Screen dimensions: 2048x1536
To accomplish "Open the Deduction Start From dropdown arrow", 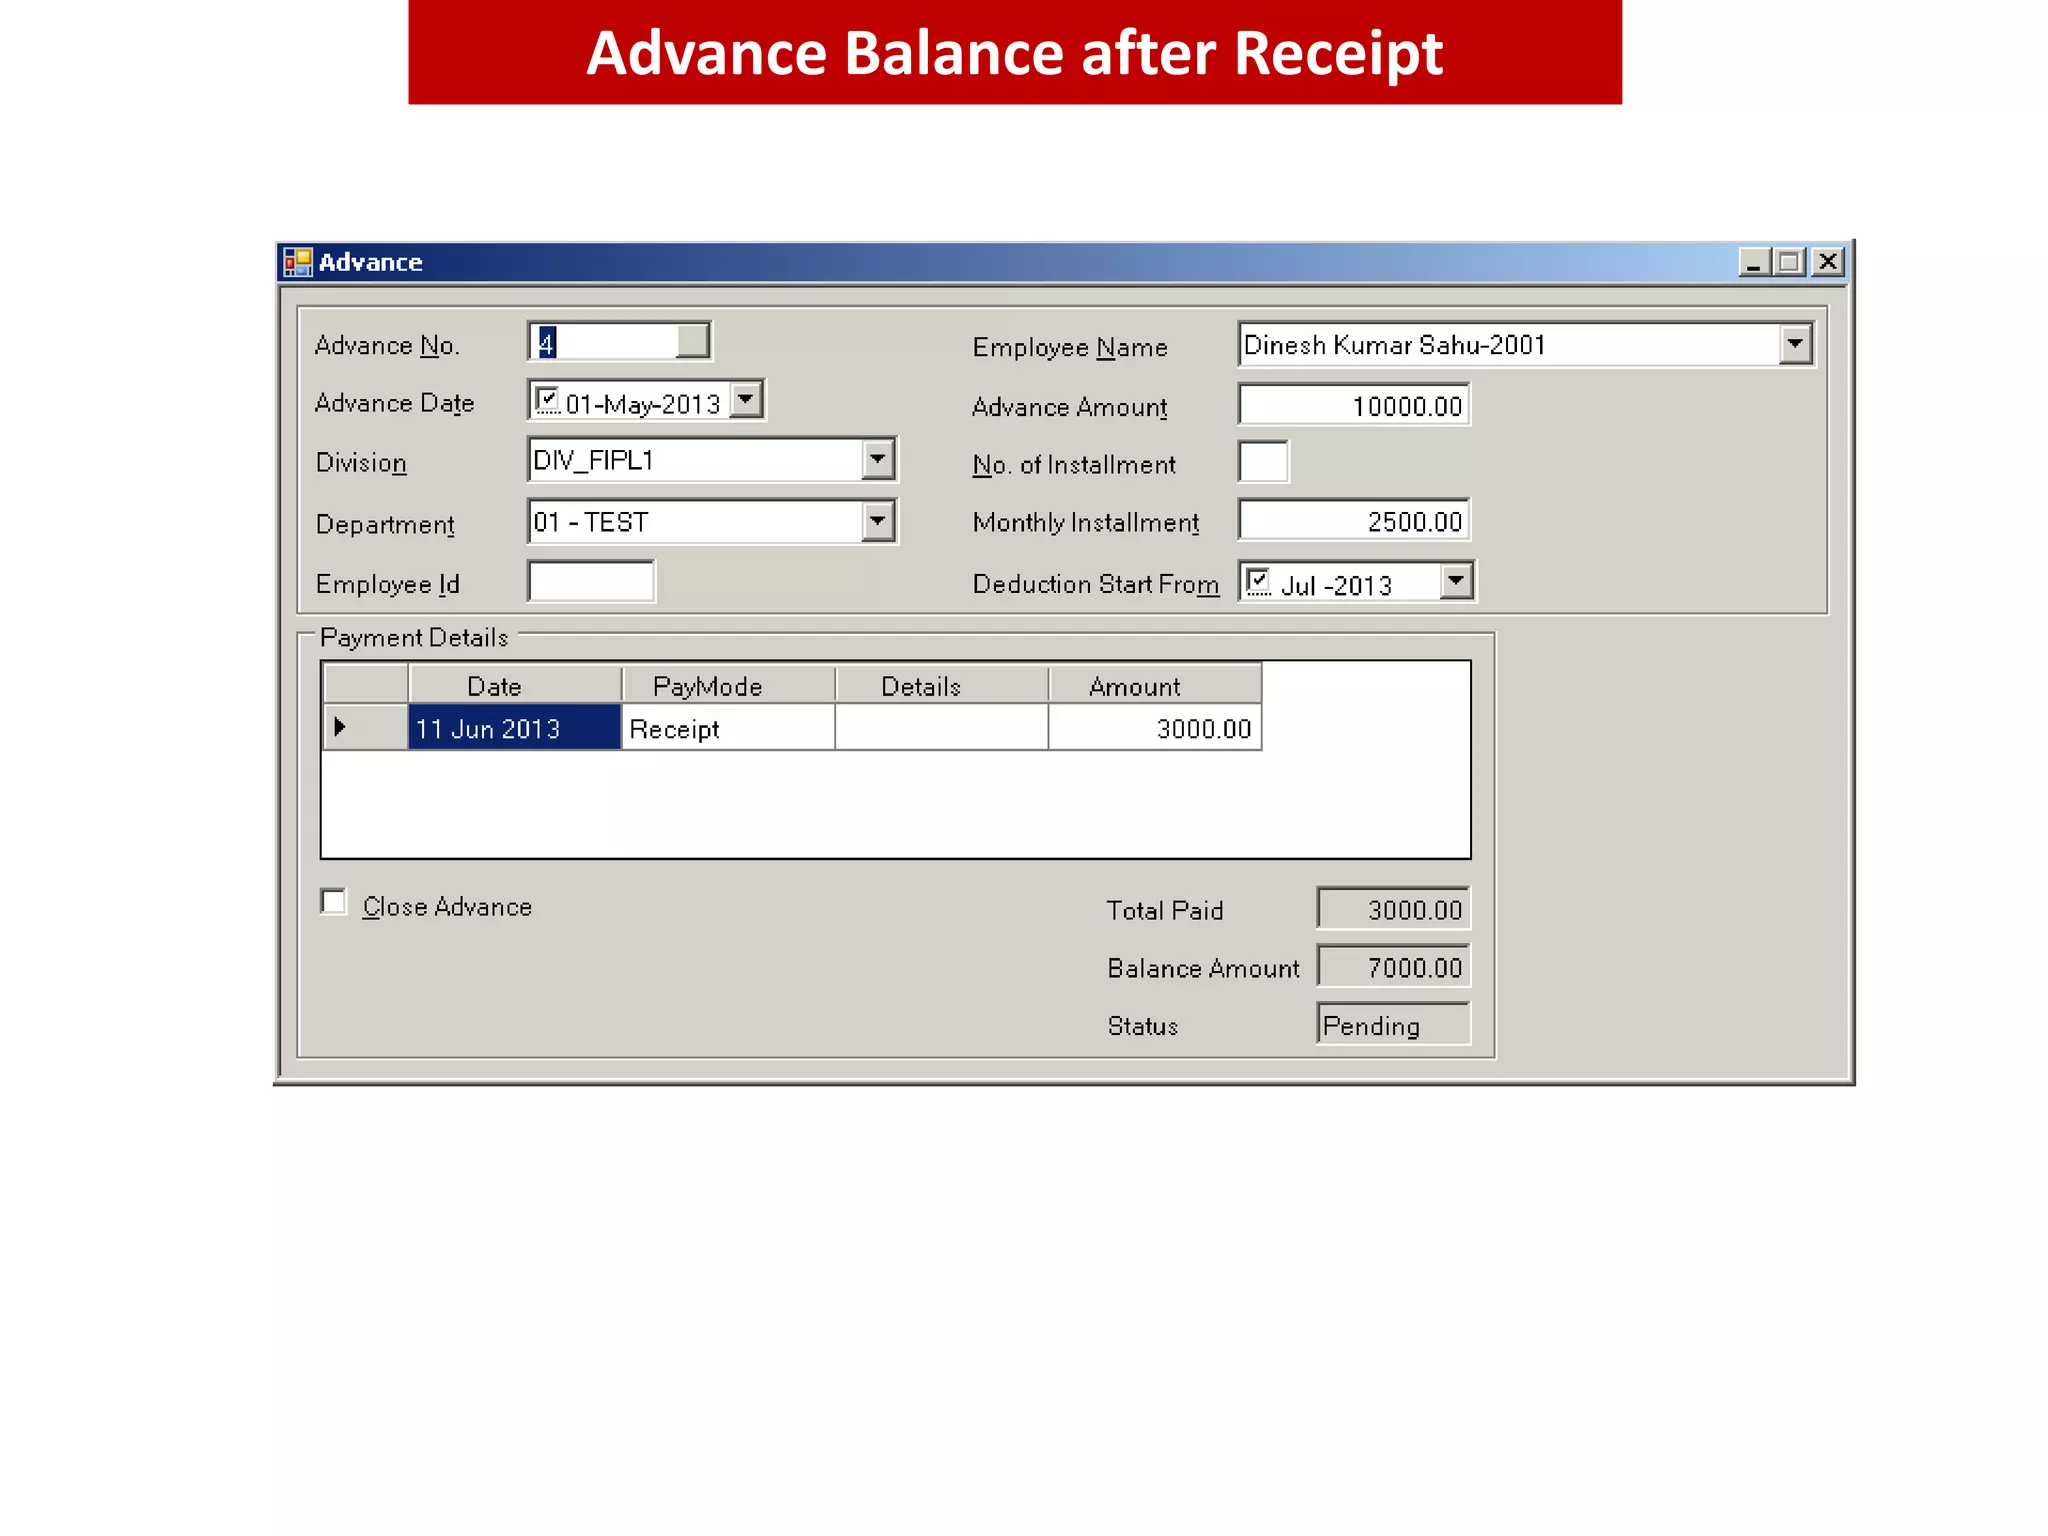I will tap(1456, 581).
